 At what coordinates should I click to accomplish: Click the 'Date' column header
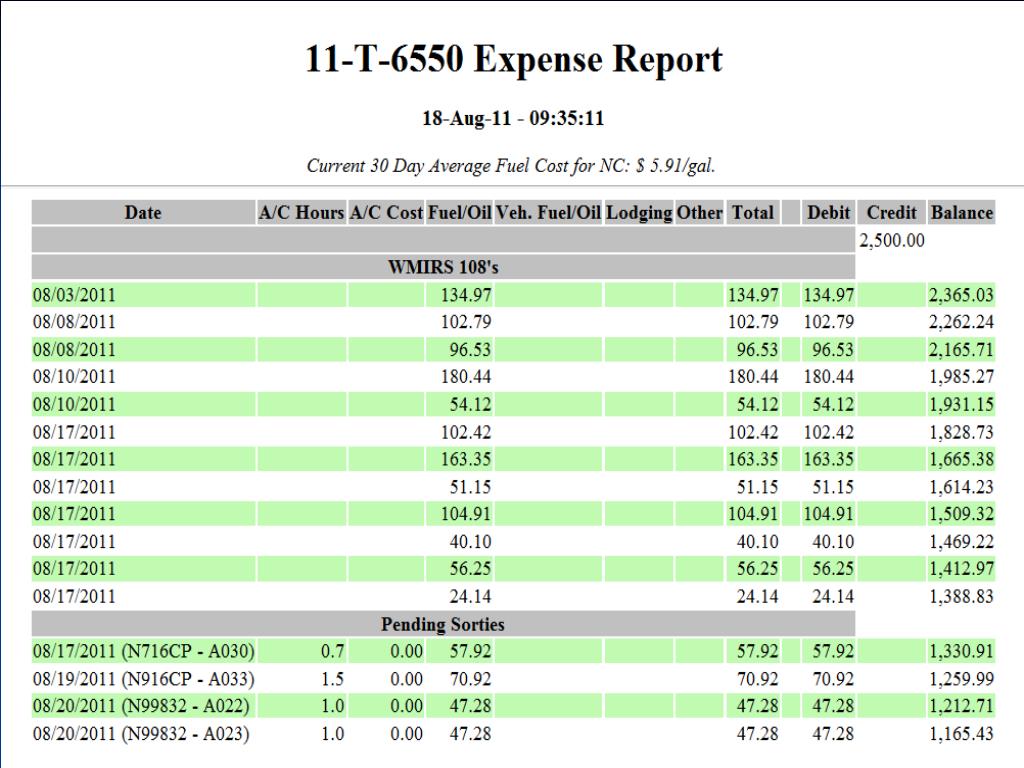click(x=143, y=212)
